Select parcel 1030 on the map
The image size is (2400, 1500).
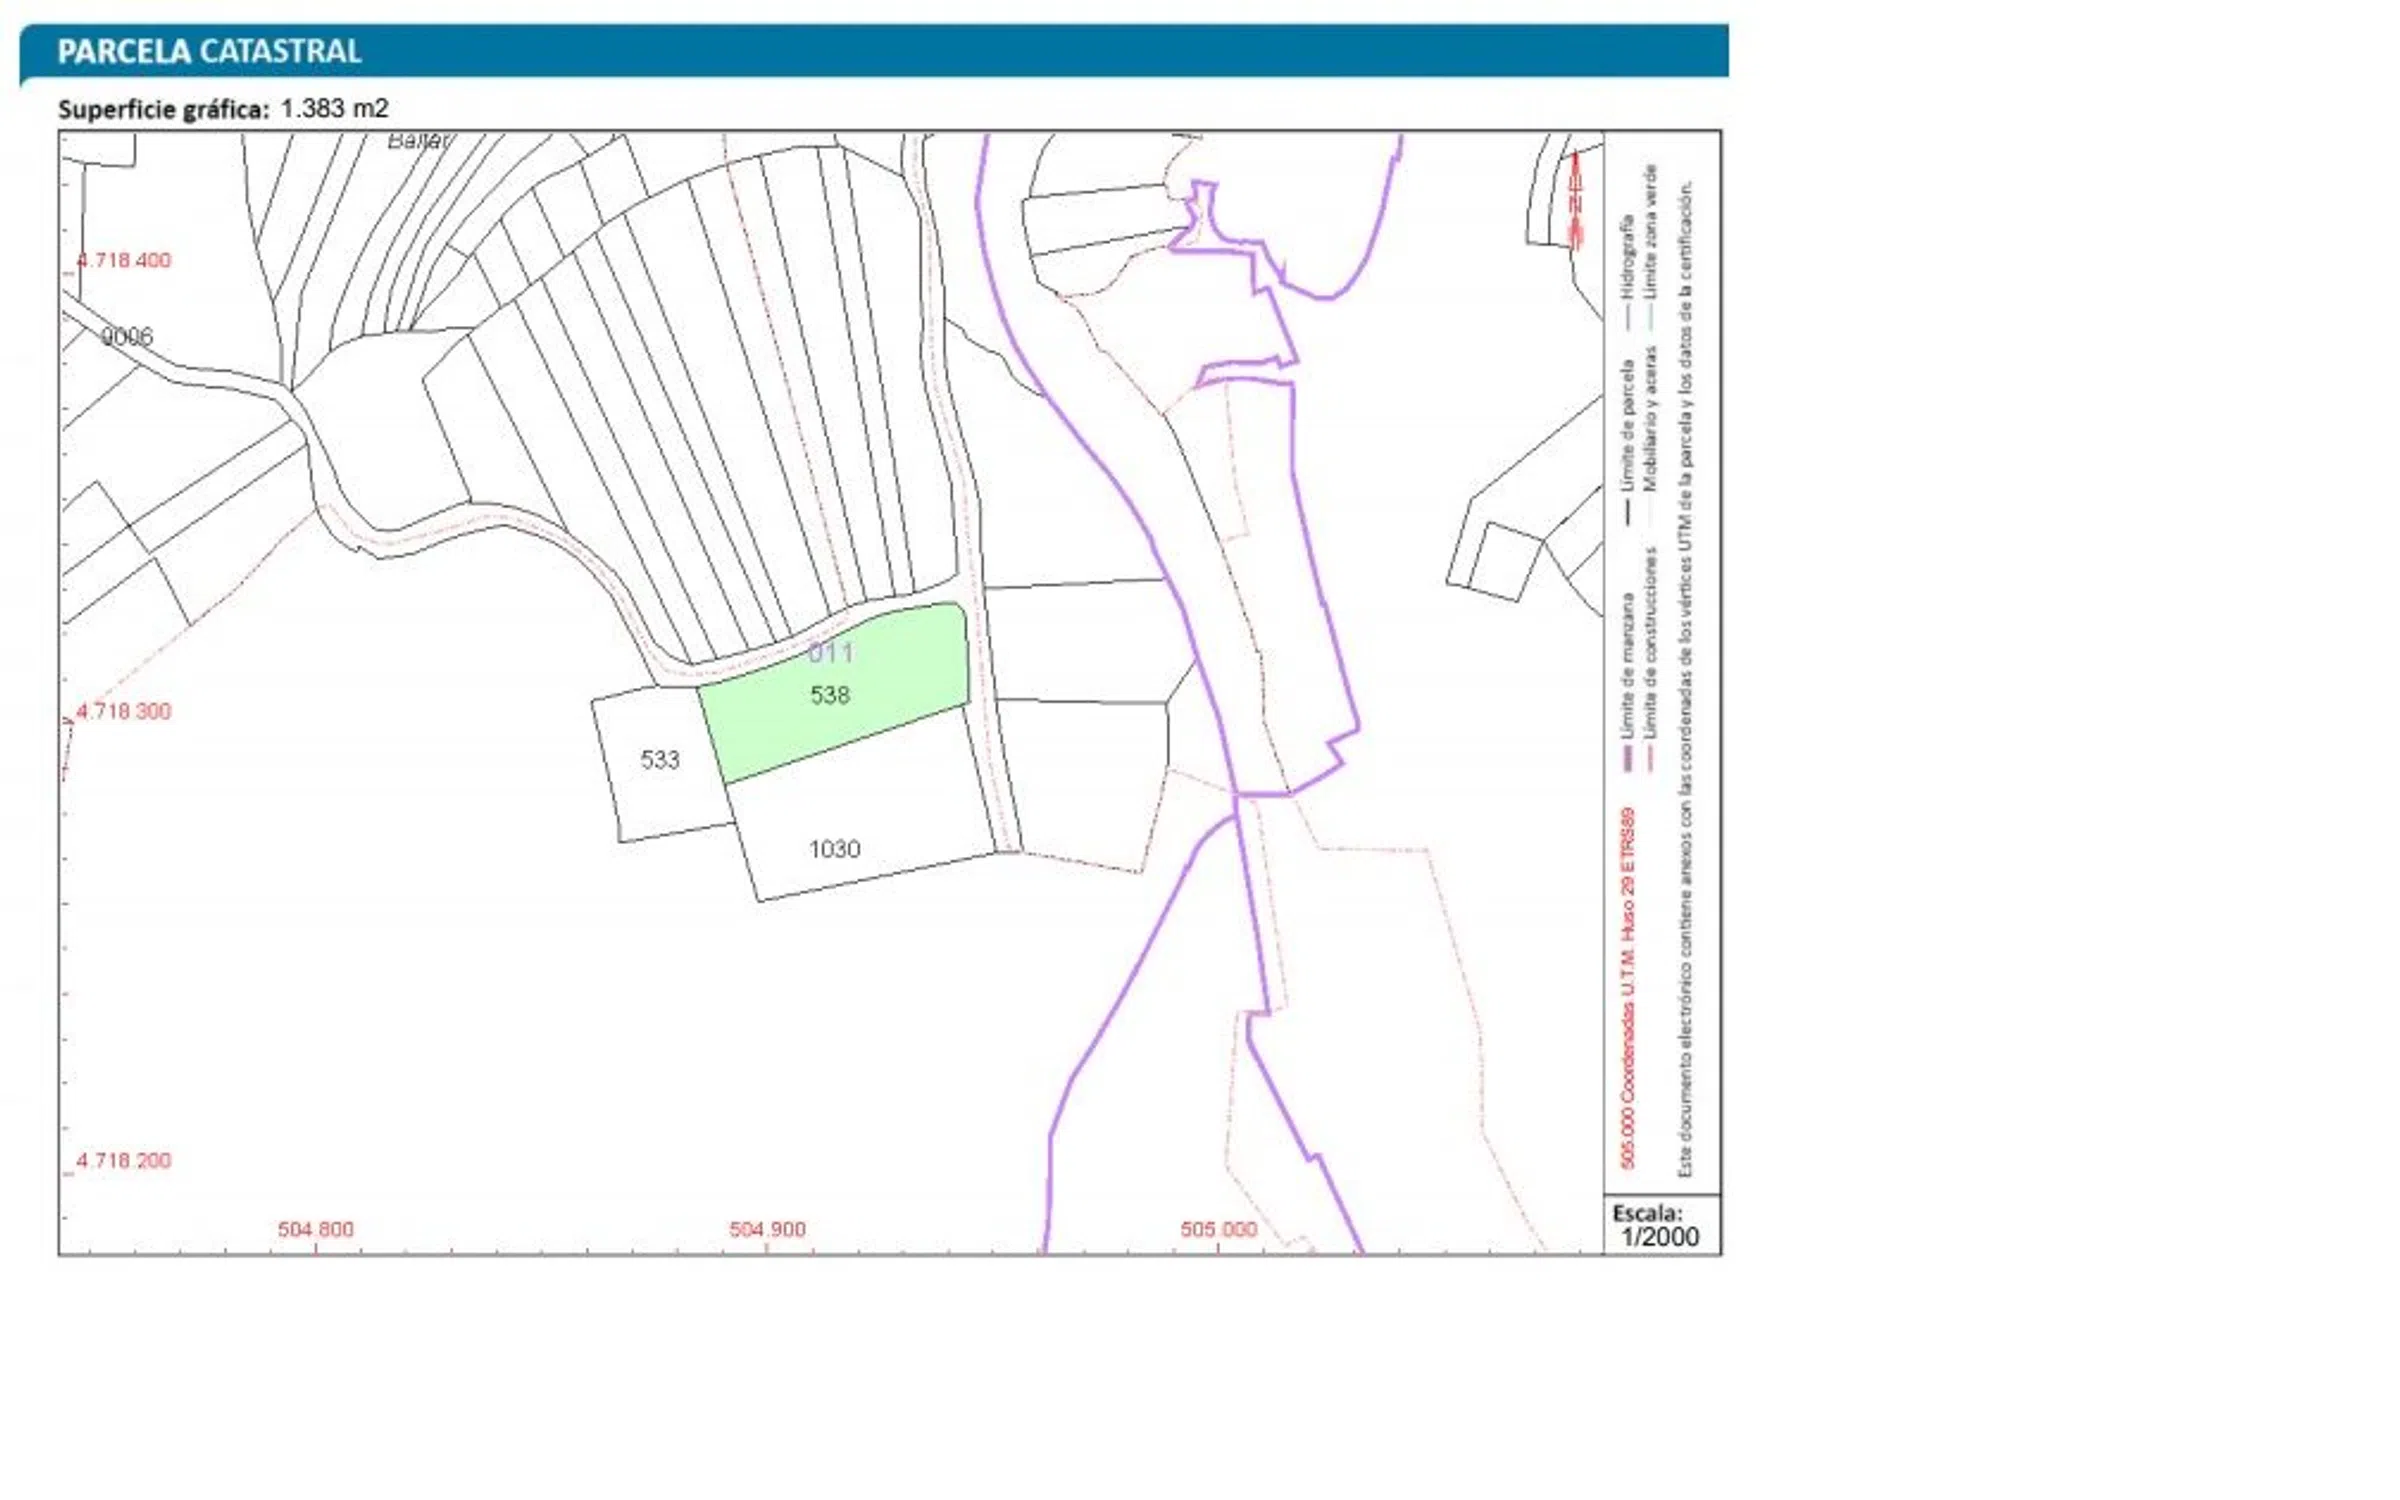pos(835,849)
